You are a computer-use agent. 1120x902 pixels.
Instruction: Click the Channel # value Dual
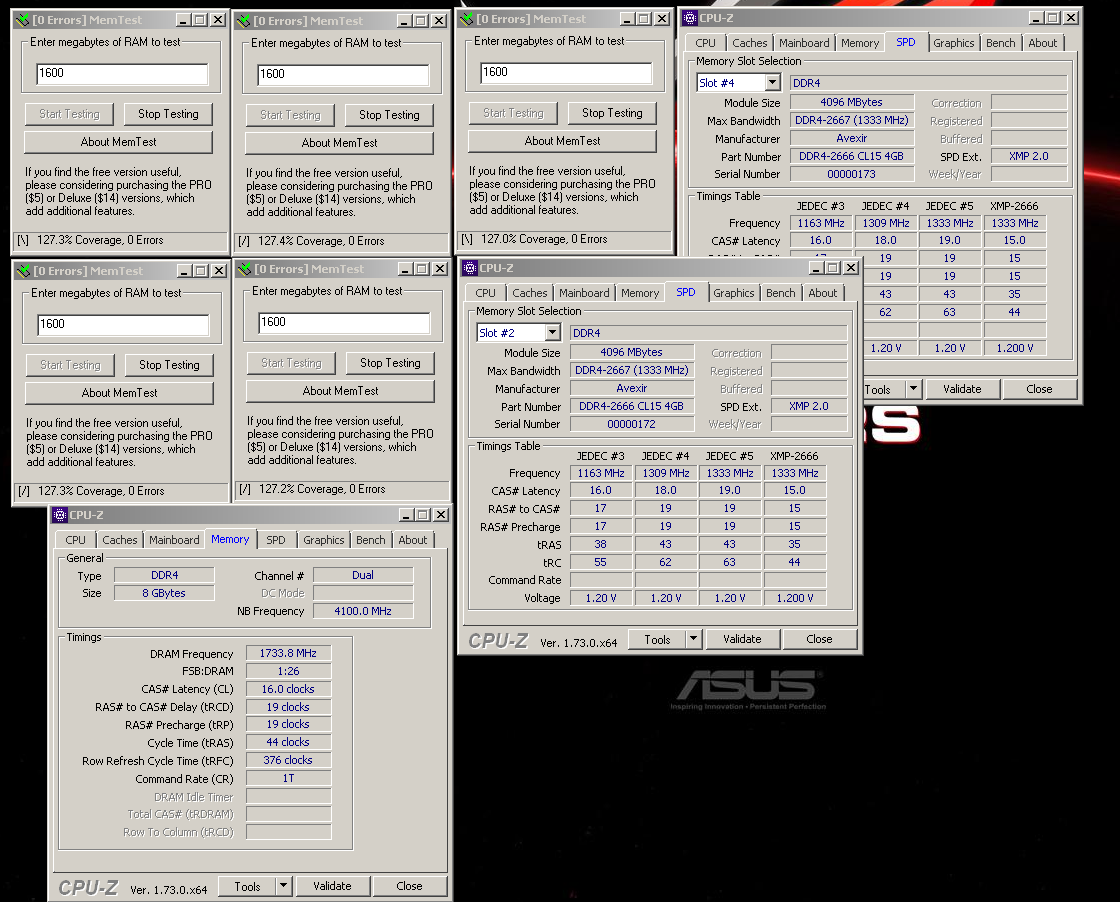tap(363, 575)
